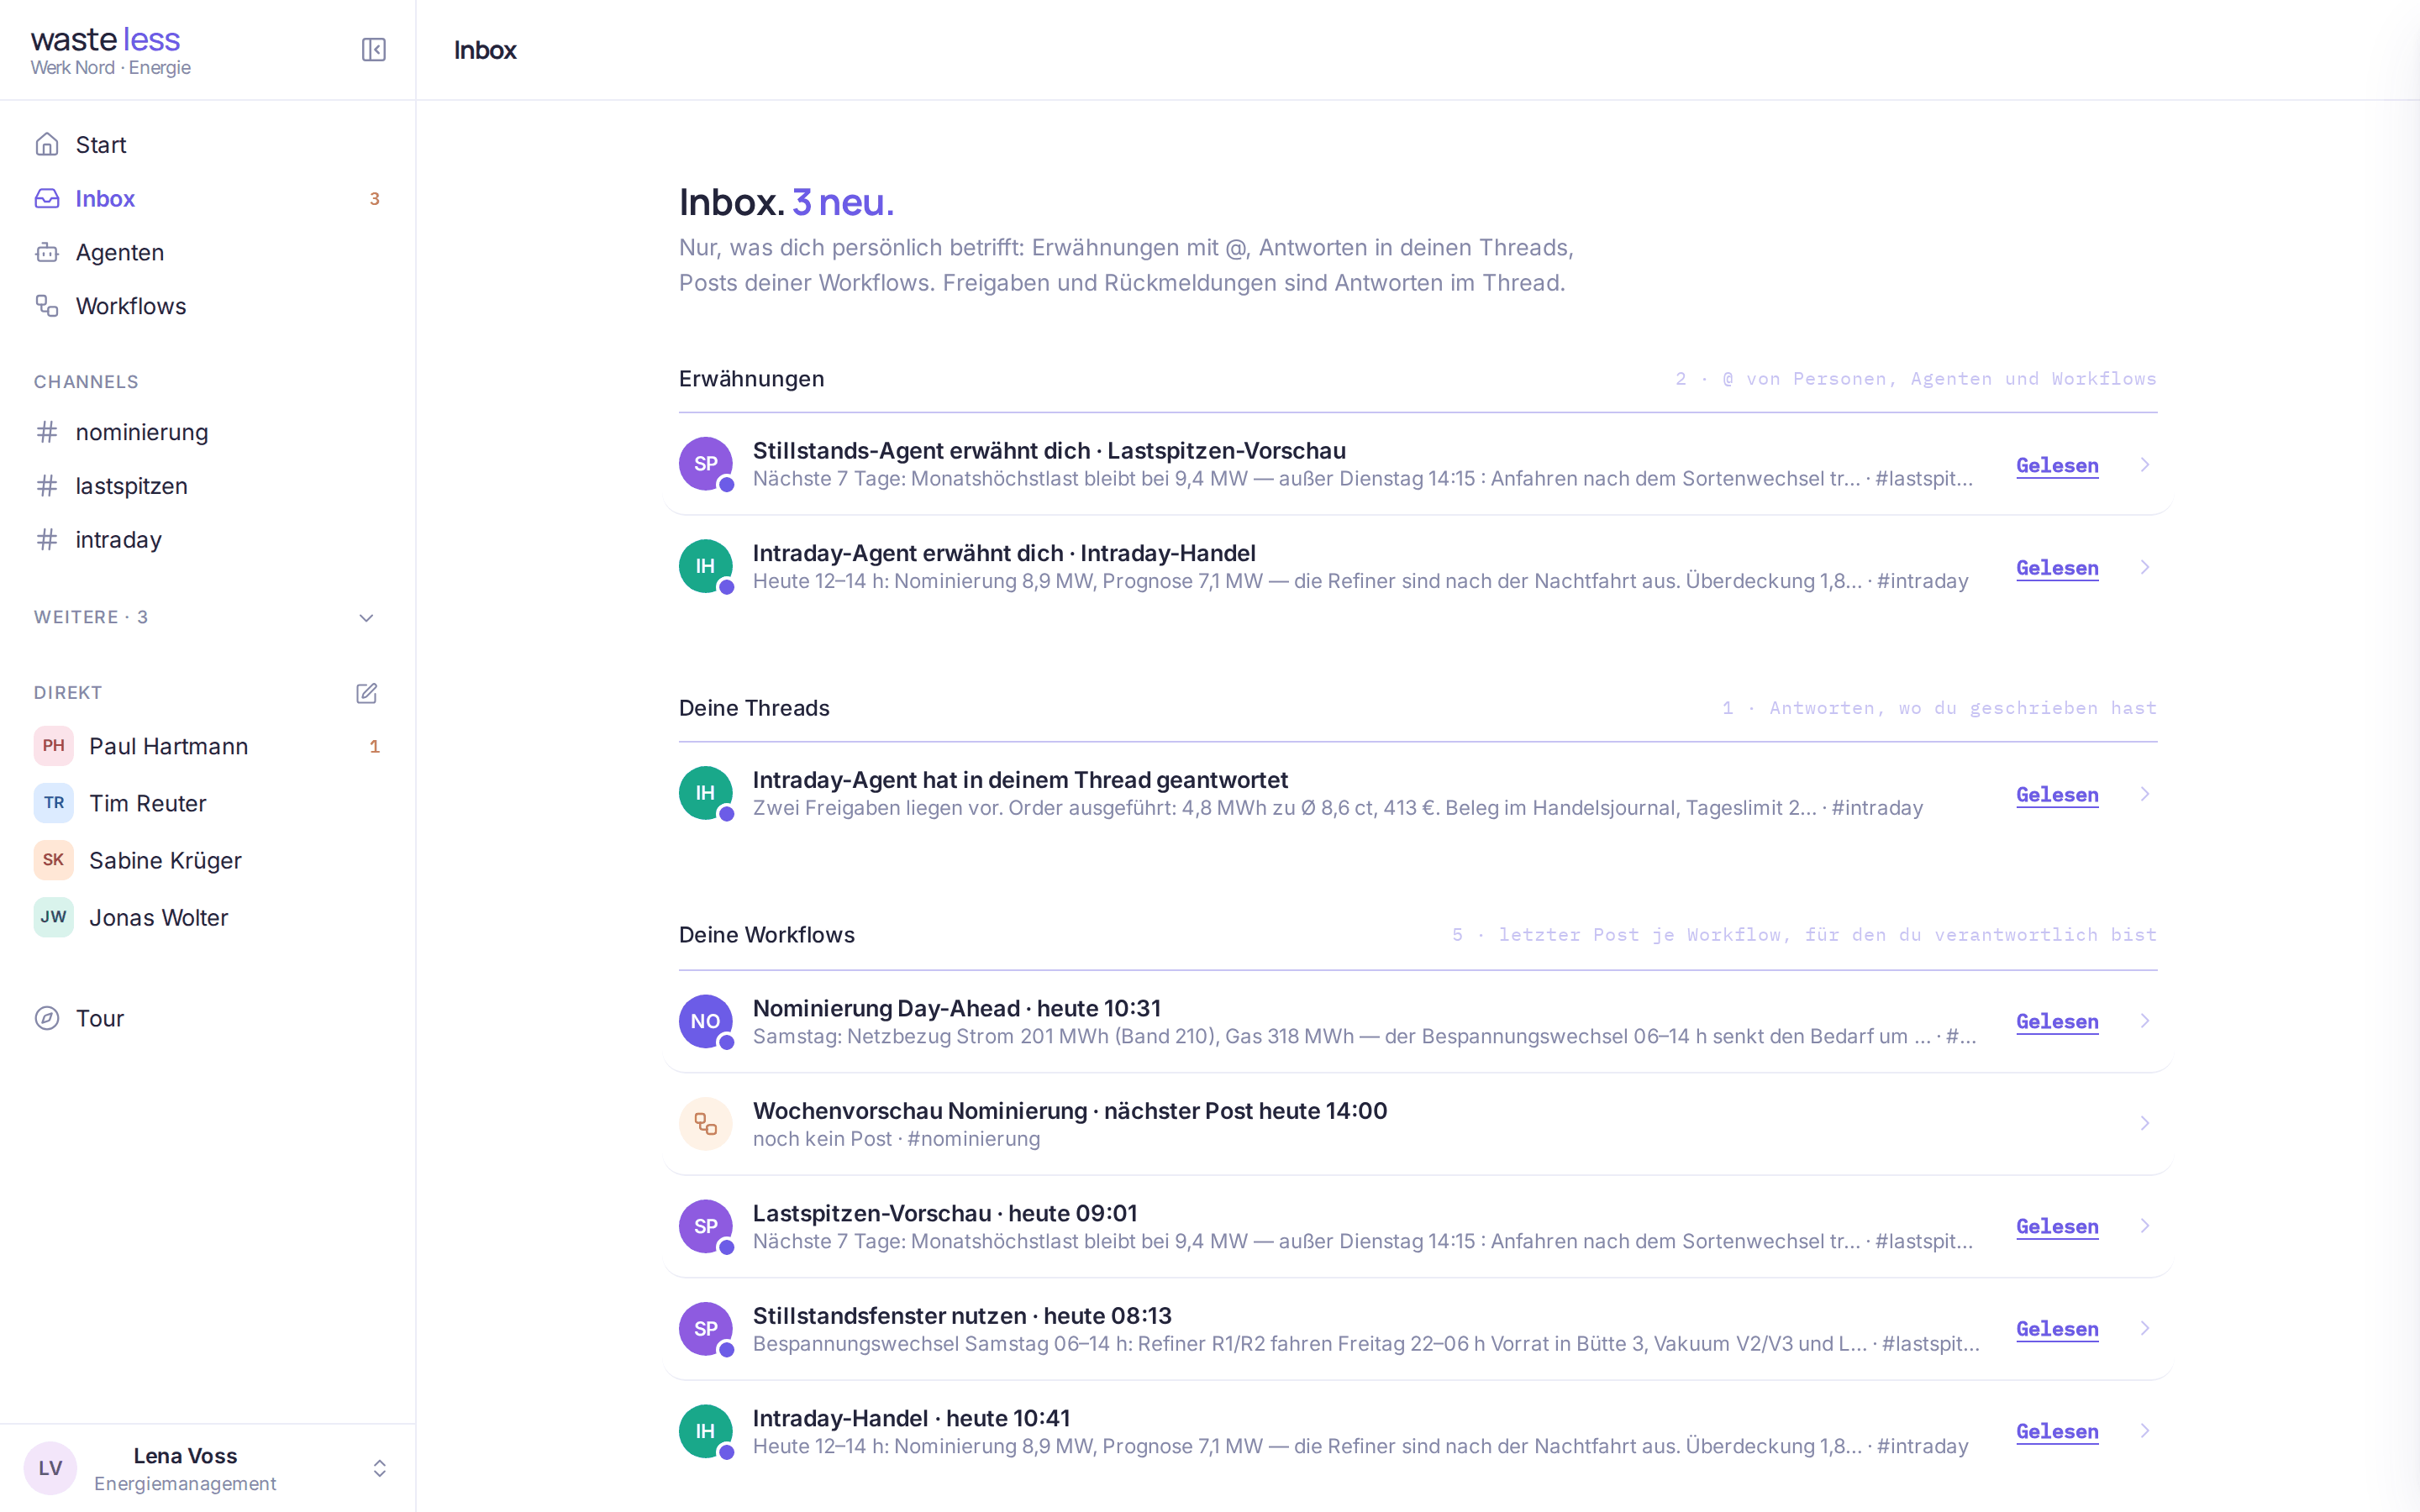Open the nominierung channel

click(206, 432)
